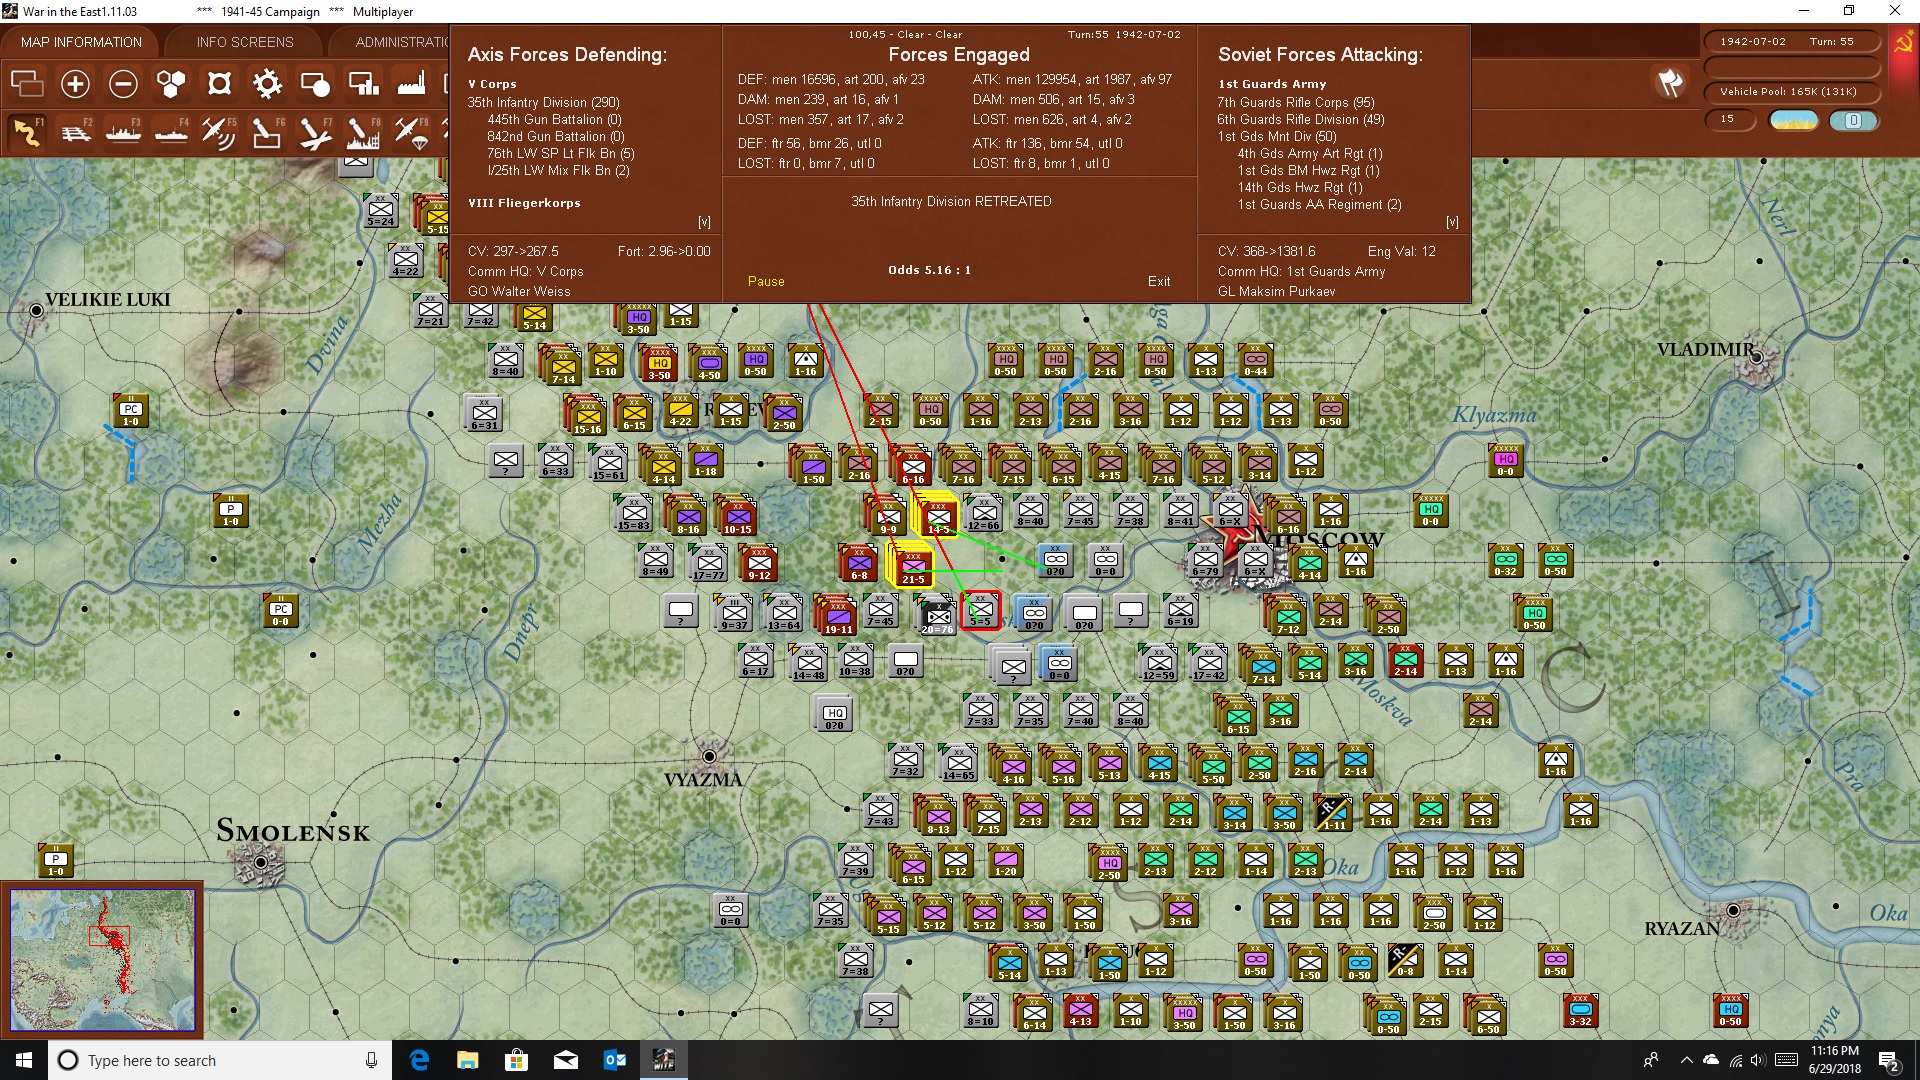Select F3 naval transport mode
Image resolution: width=1920 pixels, height=1080 pixels.
click(x=123, y=132)
